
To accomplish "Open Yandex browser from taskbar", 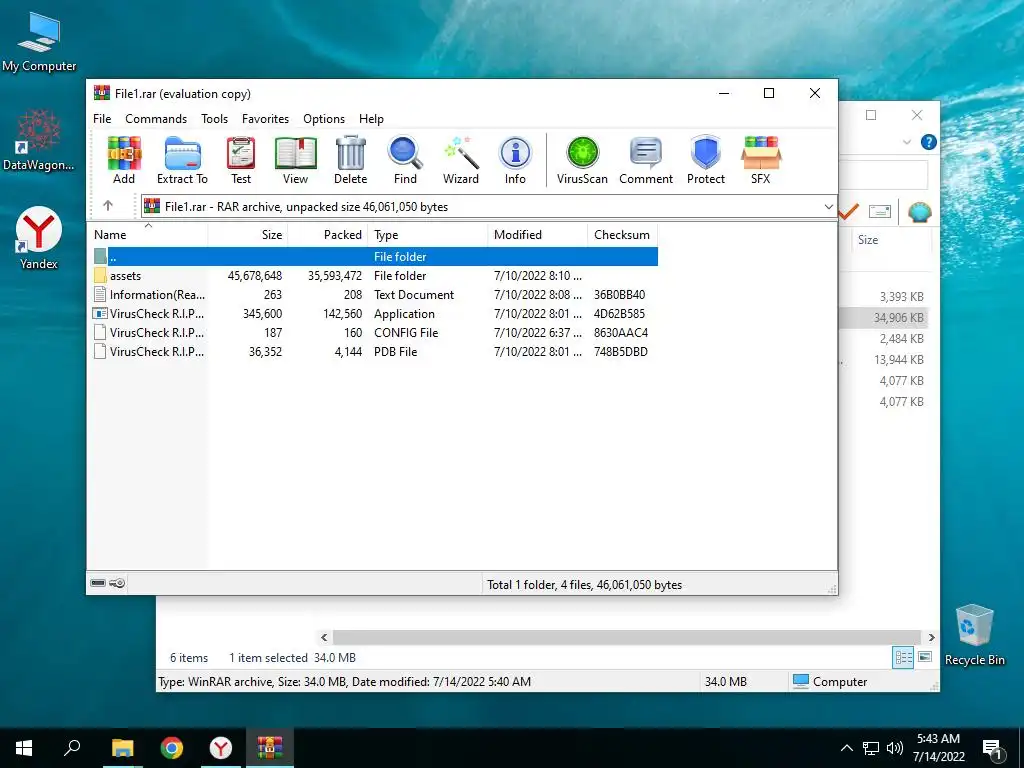I will tap(221, 748).
